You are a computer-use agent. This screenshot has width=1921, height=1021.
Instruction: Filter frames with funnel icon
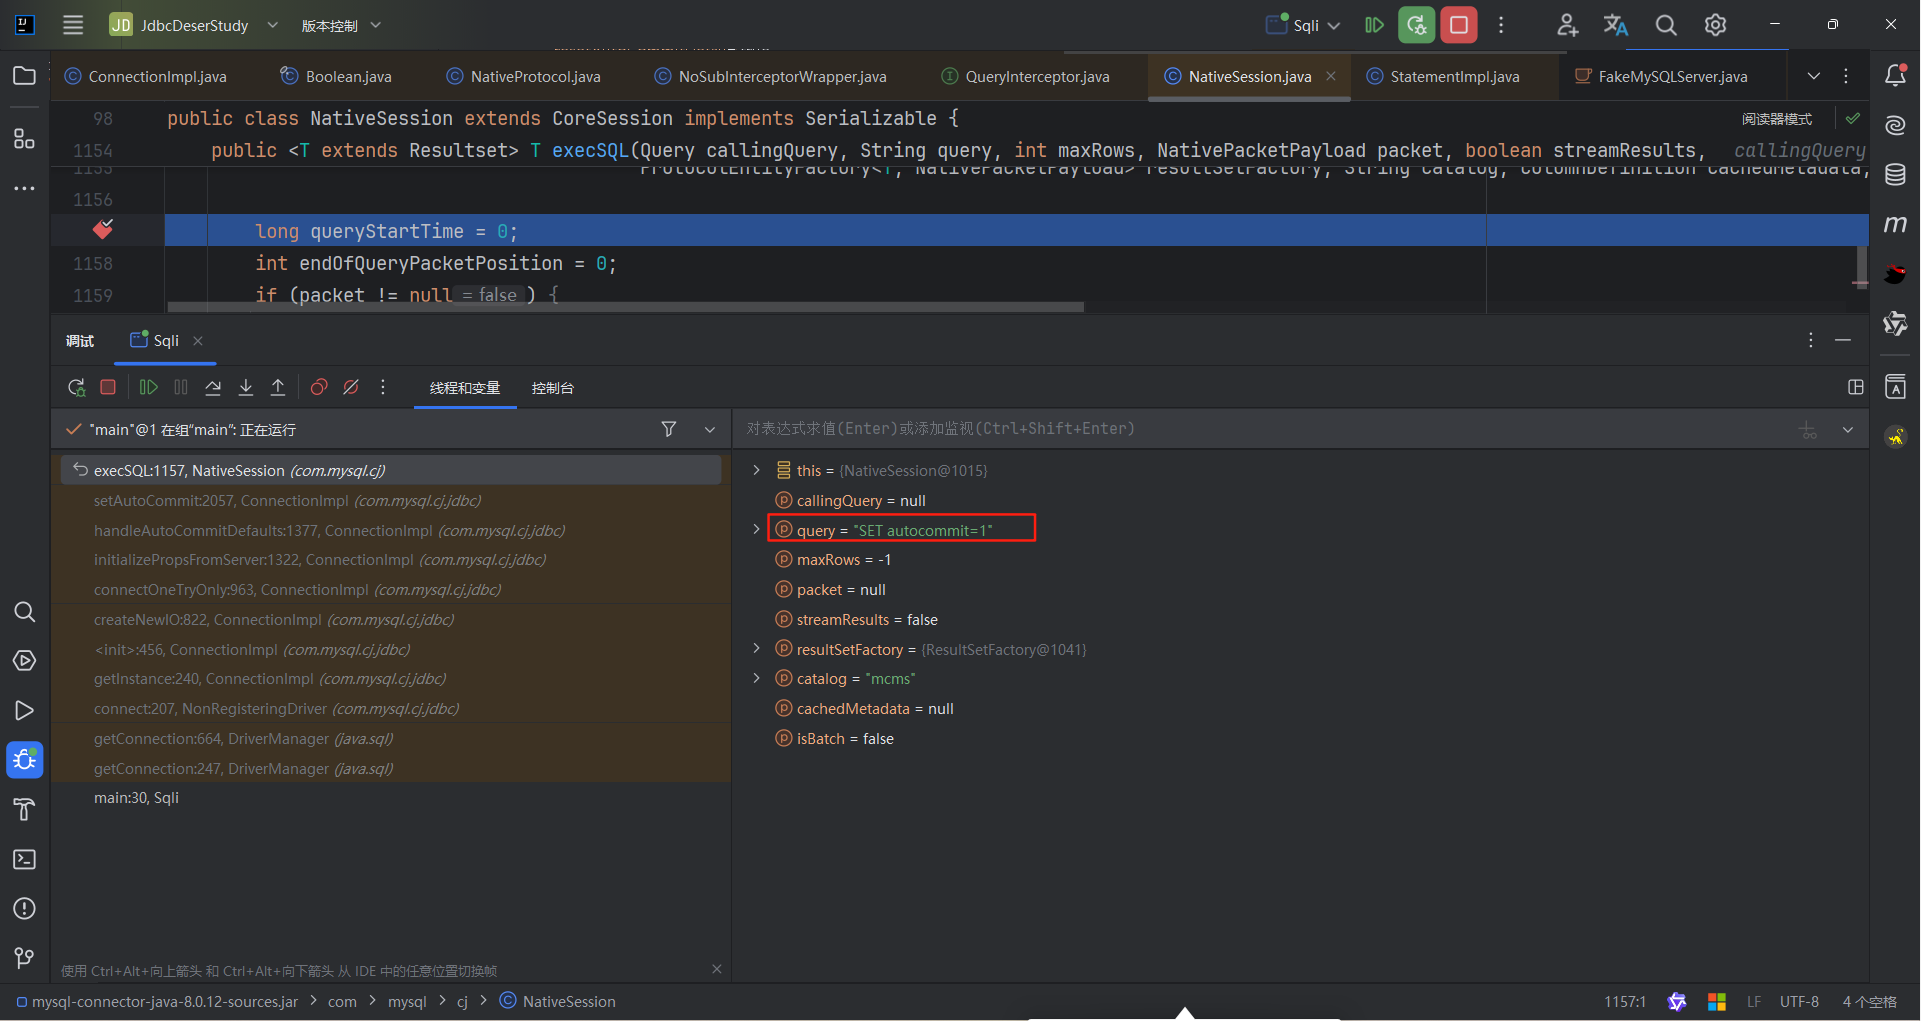[669, 429]
